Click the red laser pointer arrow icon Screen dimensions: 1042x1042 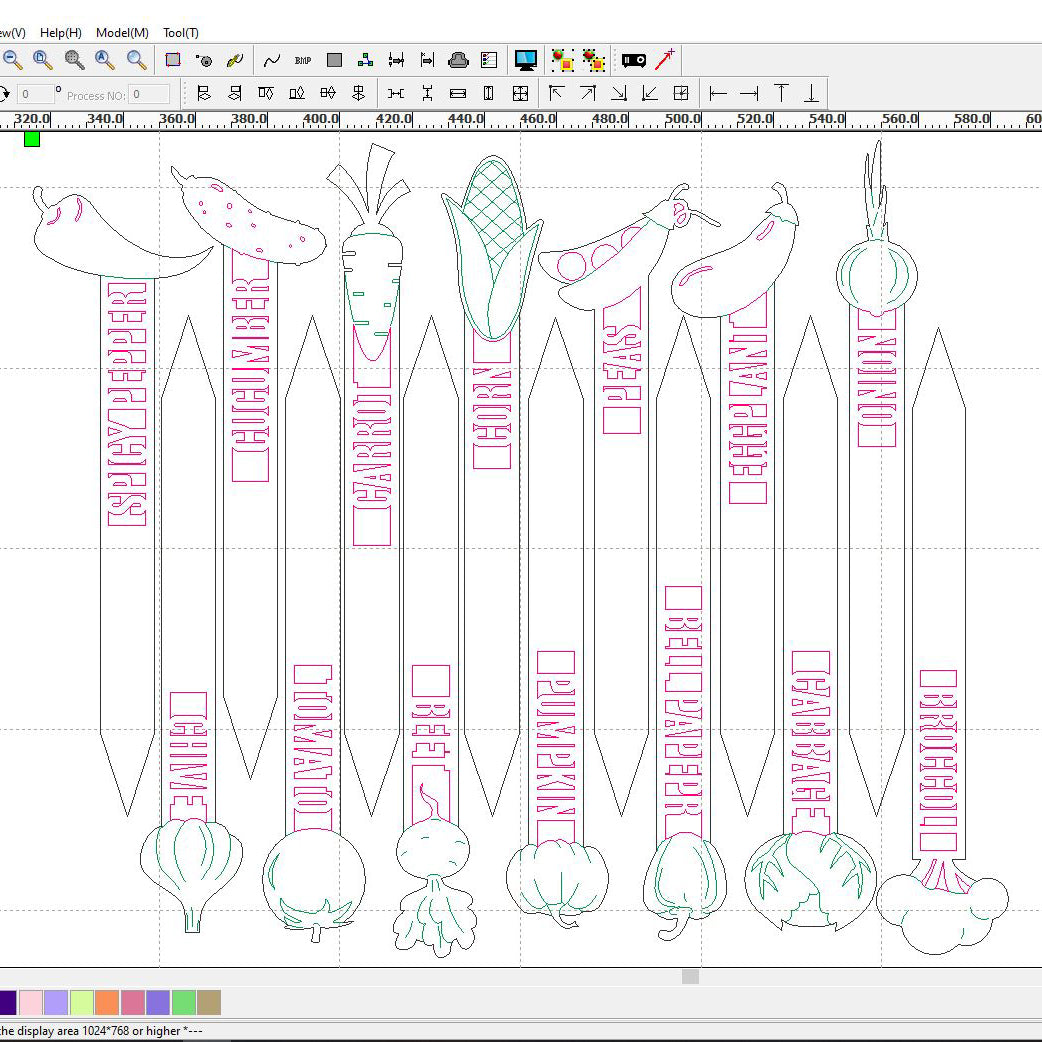[665, 59]
